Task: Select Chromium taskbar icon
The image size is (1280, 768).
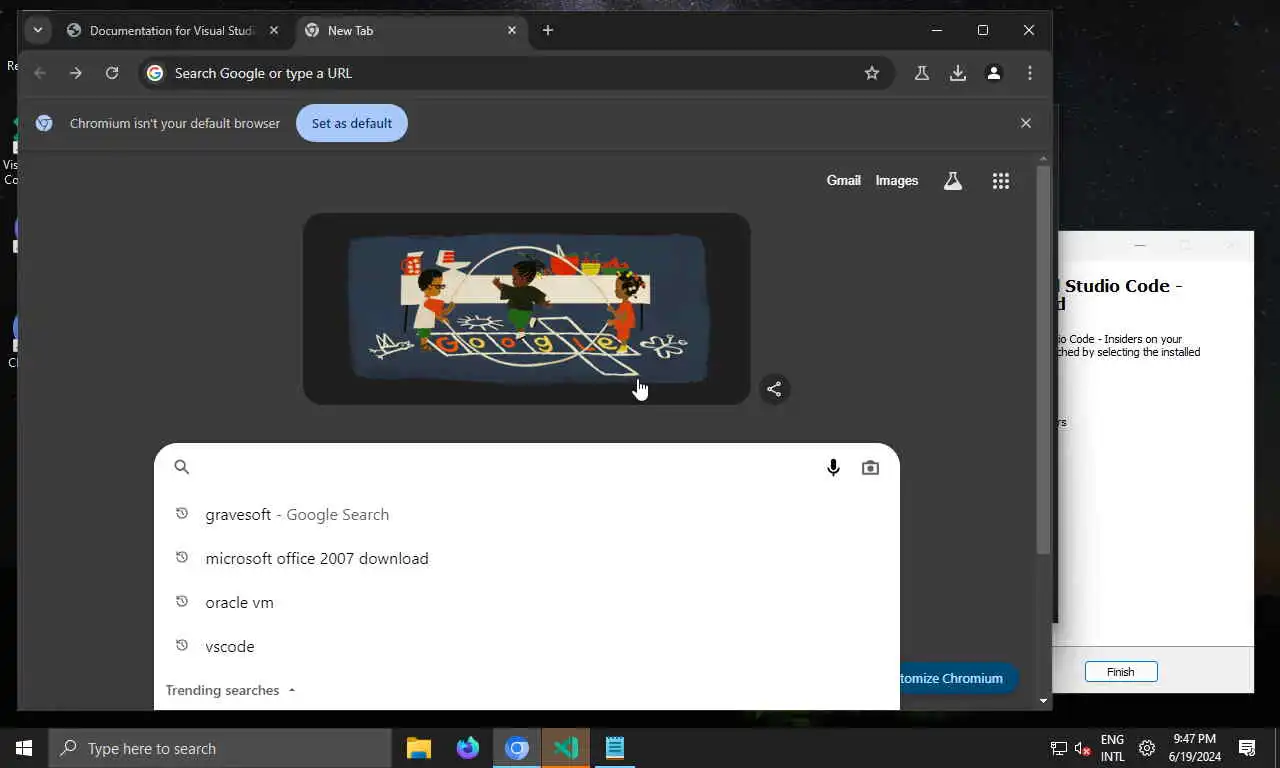Action: click(x=517, y=748)
